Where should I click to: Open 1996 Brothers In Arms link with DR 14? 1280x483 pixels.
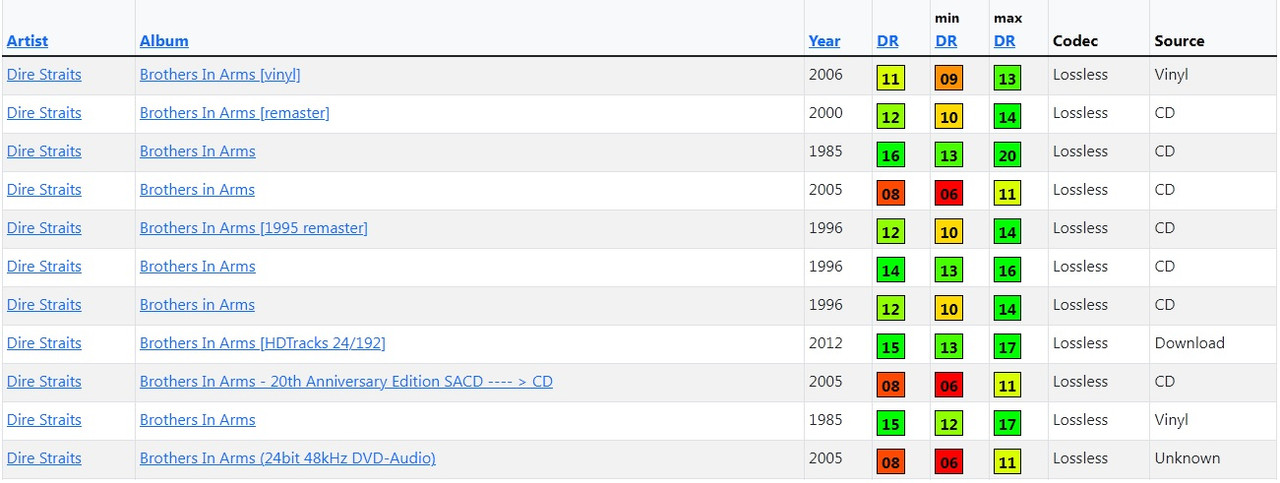[x=198, y=267]
